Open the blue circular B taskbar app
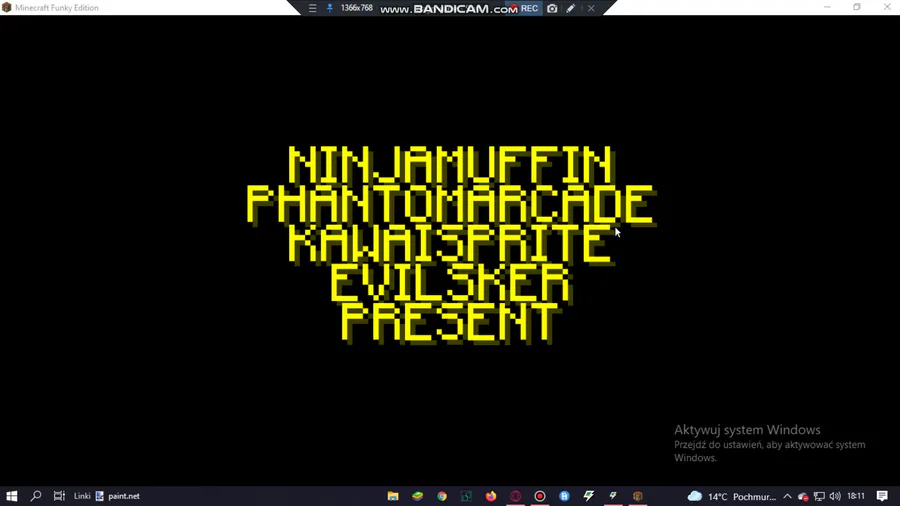 [x=564, y=496]
